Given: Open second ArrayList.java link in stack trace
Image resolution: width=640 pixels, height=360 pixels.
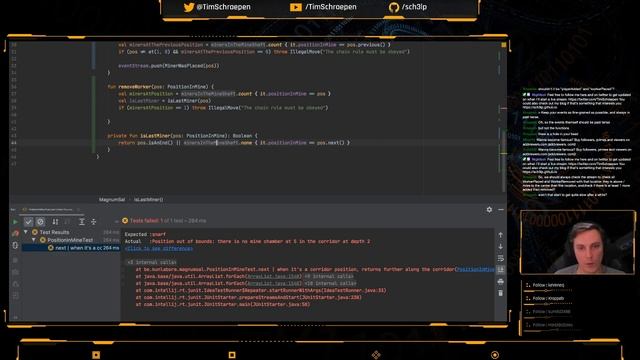Looking at the screenshot, I should 274,283.
